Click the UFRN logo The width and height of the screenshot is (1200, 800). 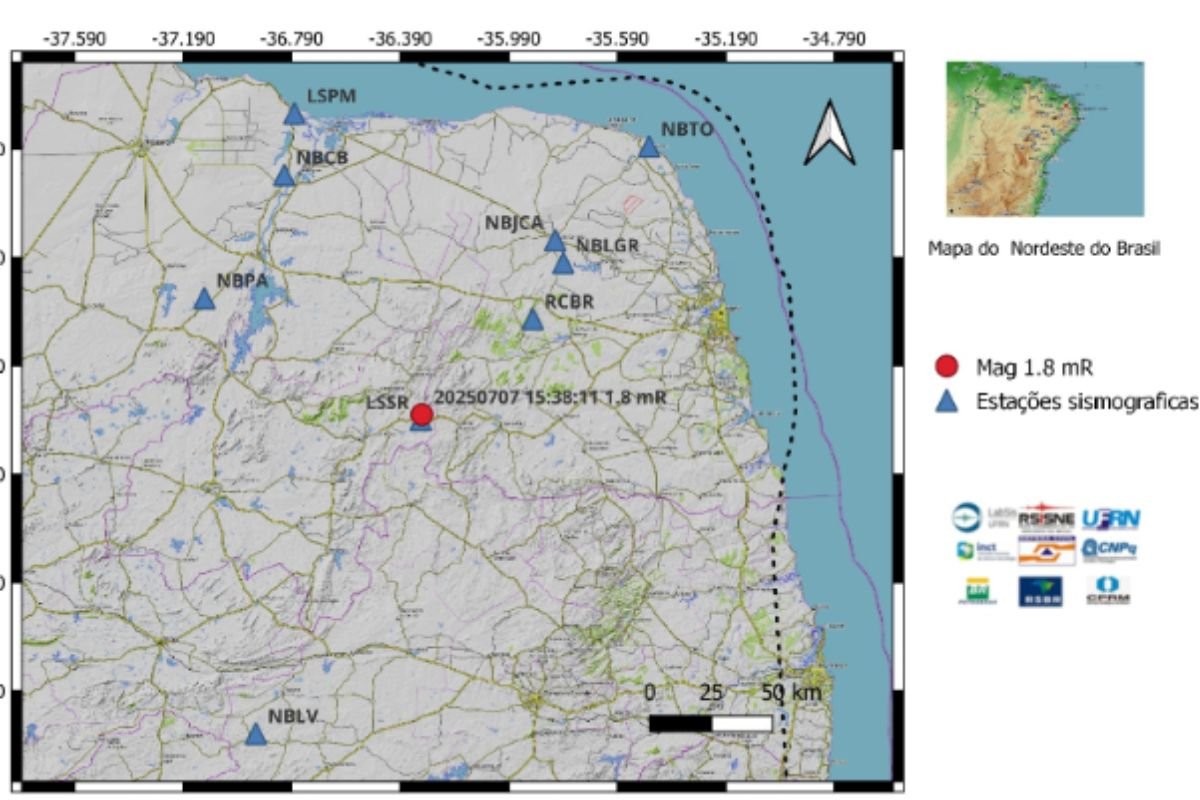(1110, 519)
